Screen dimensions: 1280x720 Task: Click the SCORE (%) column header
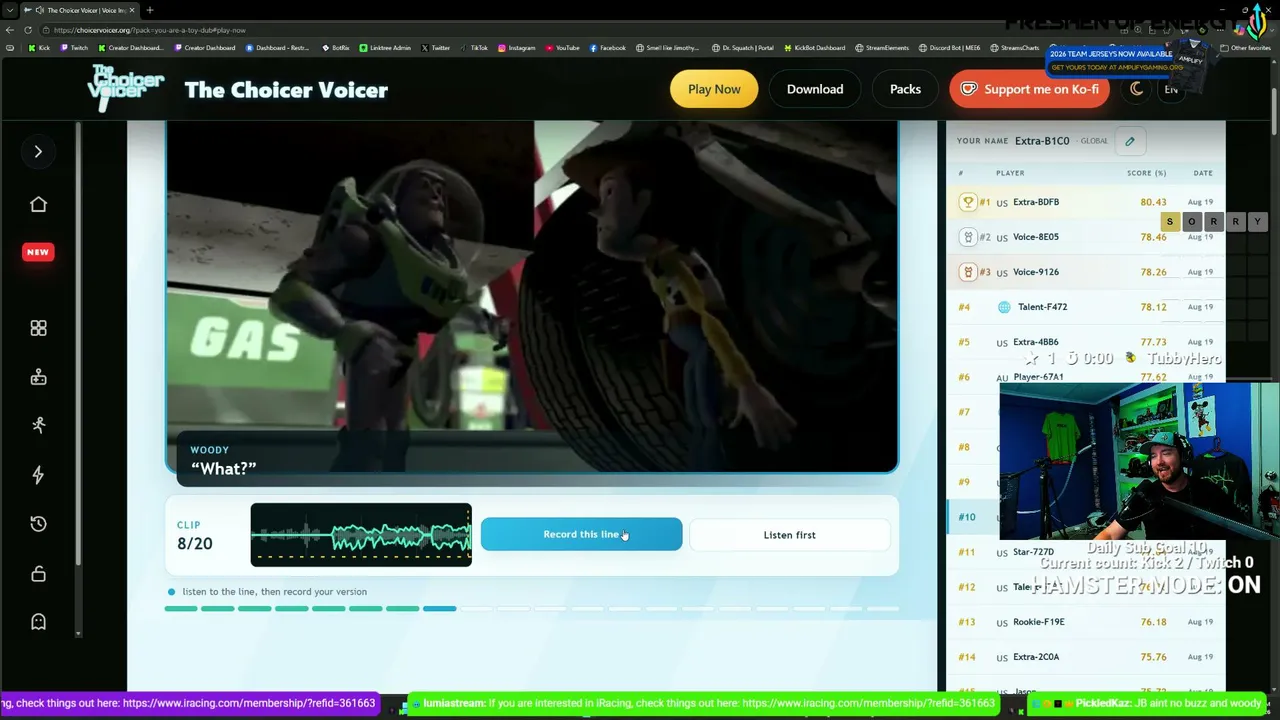(x=1146, y=173)
